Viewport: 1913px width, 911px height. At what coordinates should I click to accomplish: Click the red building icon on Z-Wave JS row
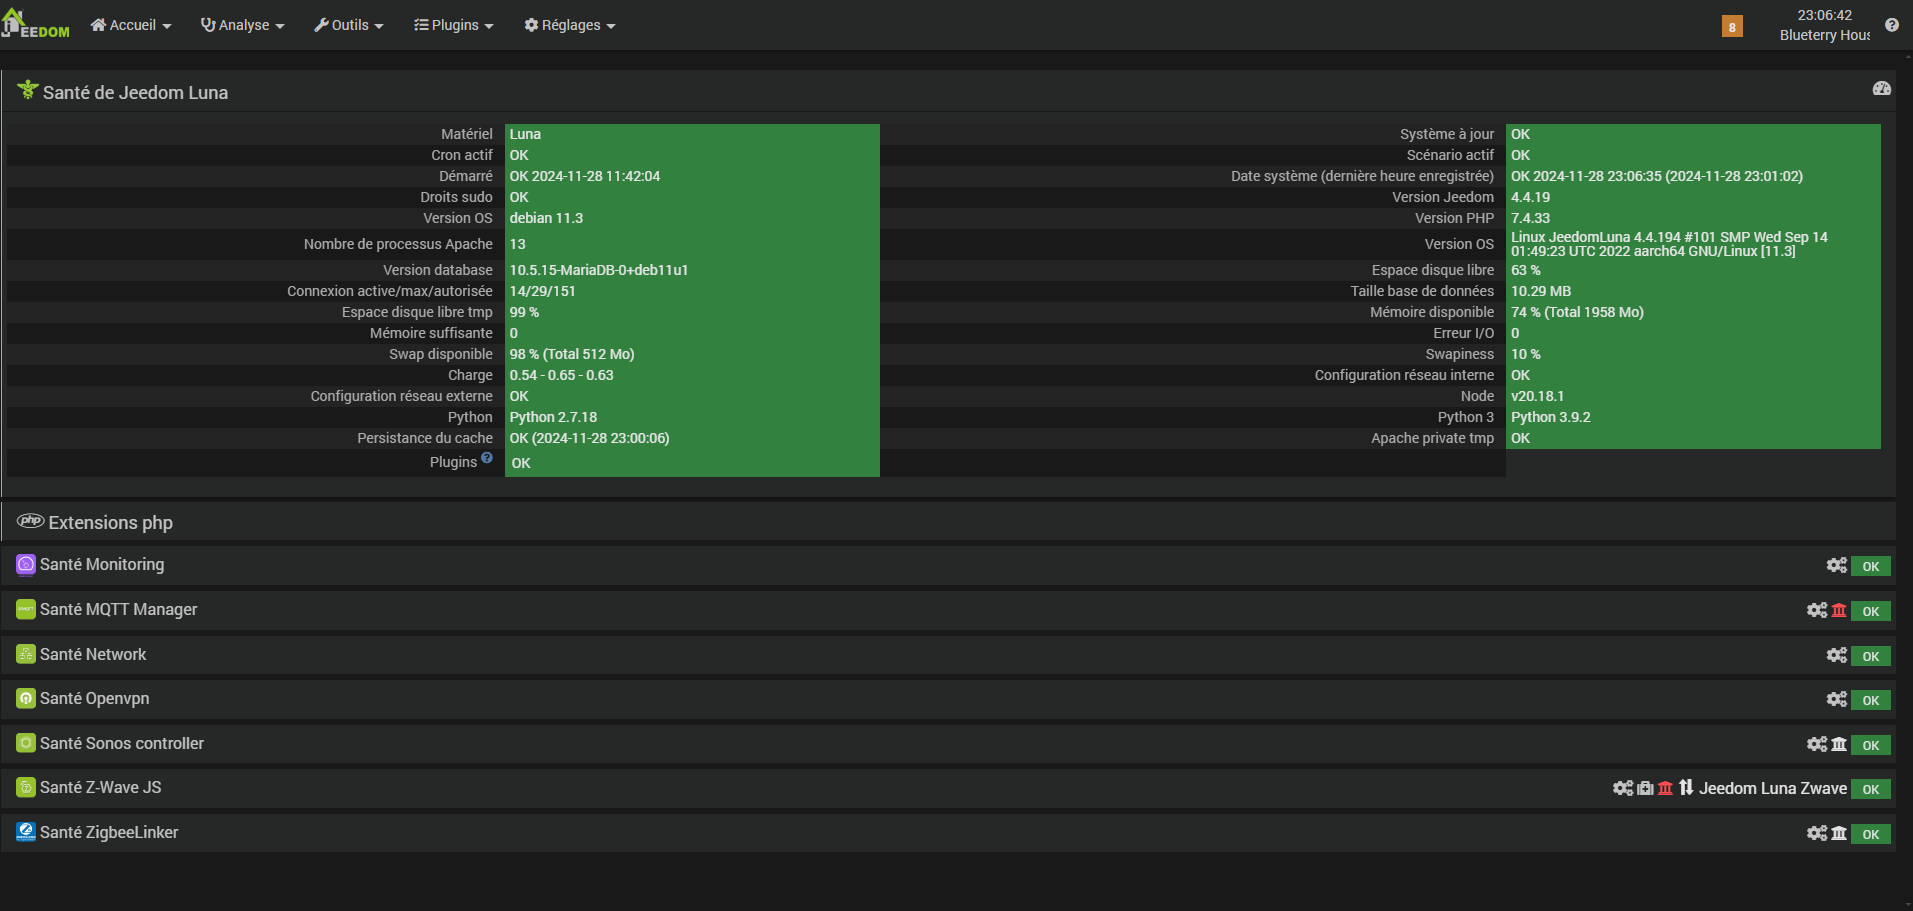click(1665, 788)
